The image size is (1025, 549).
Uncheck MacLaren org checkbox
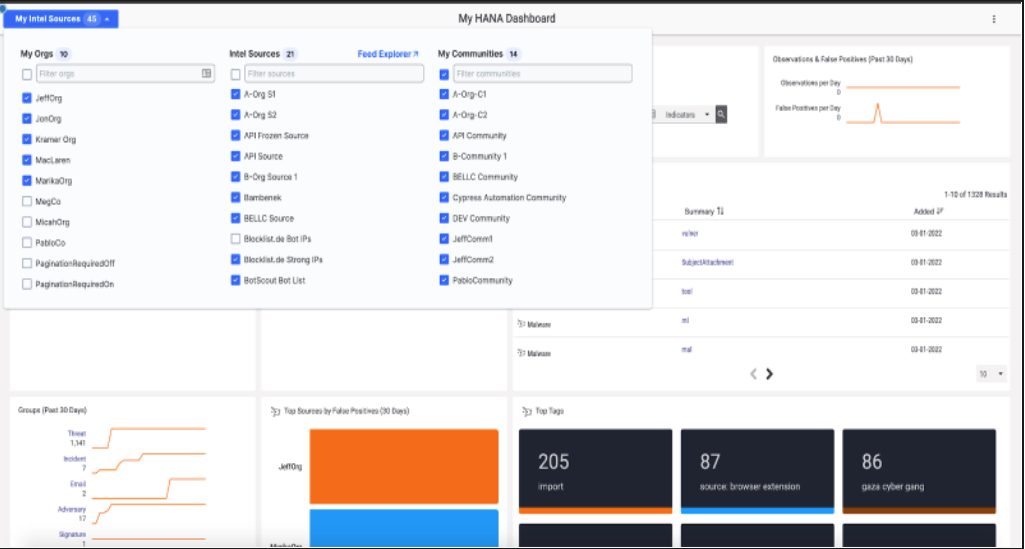point(27,160)
